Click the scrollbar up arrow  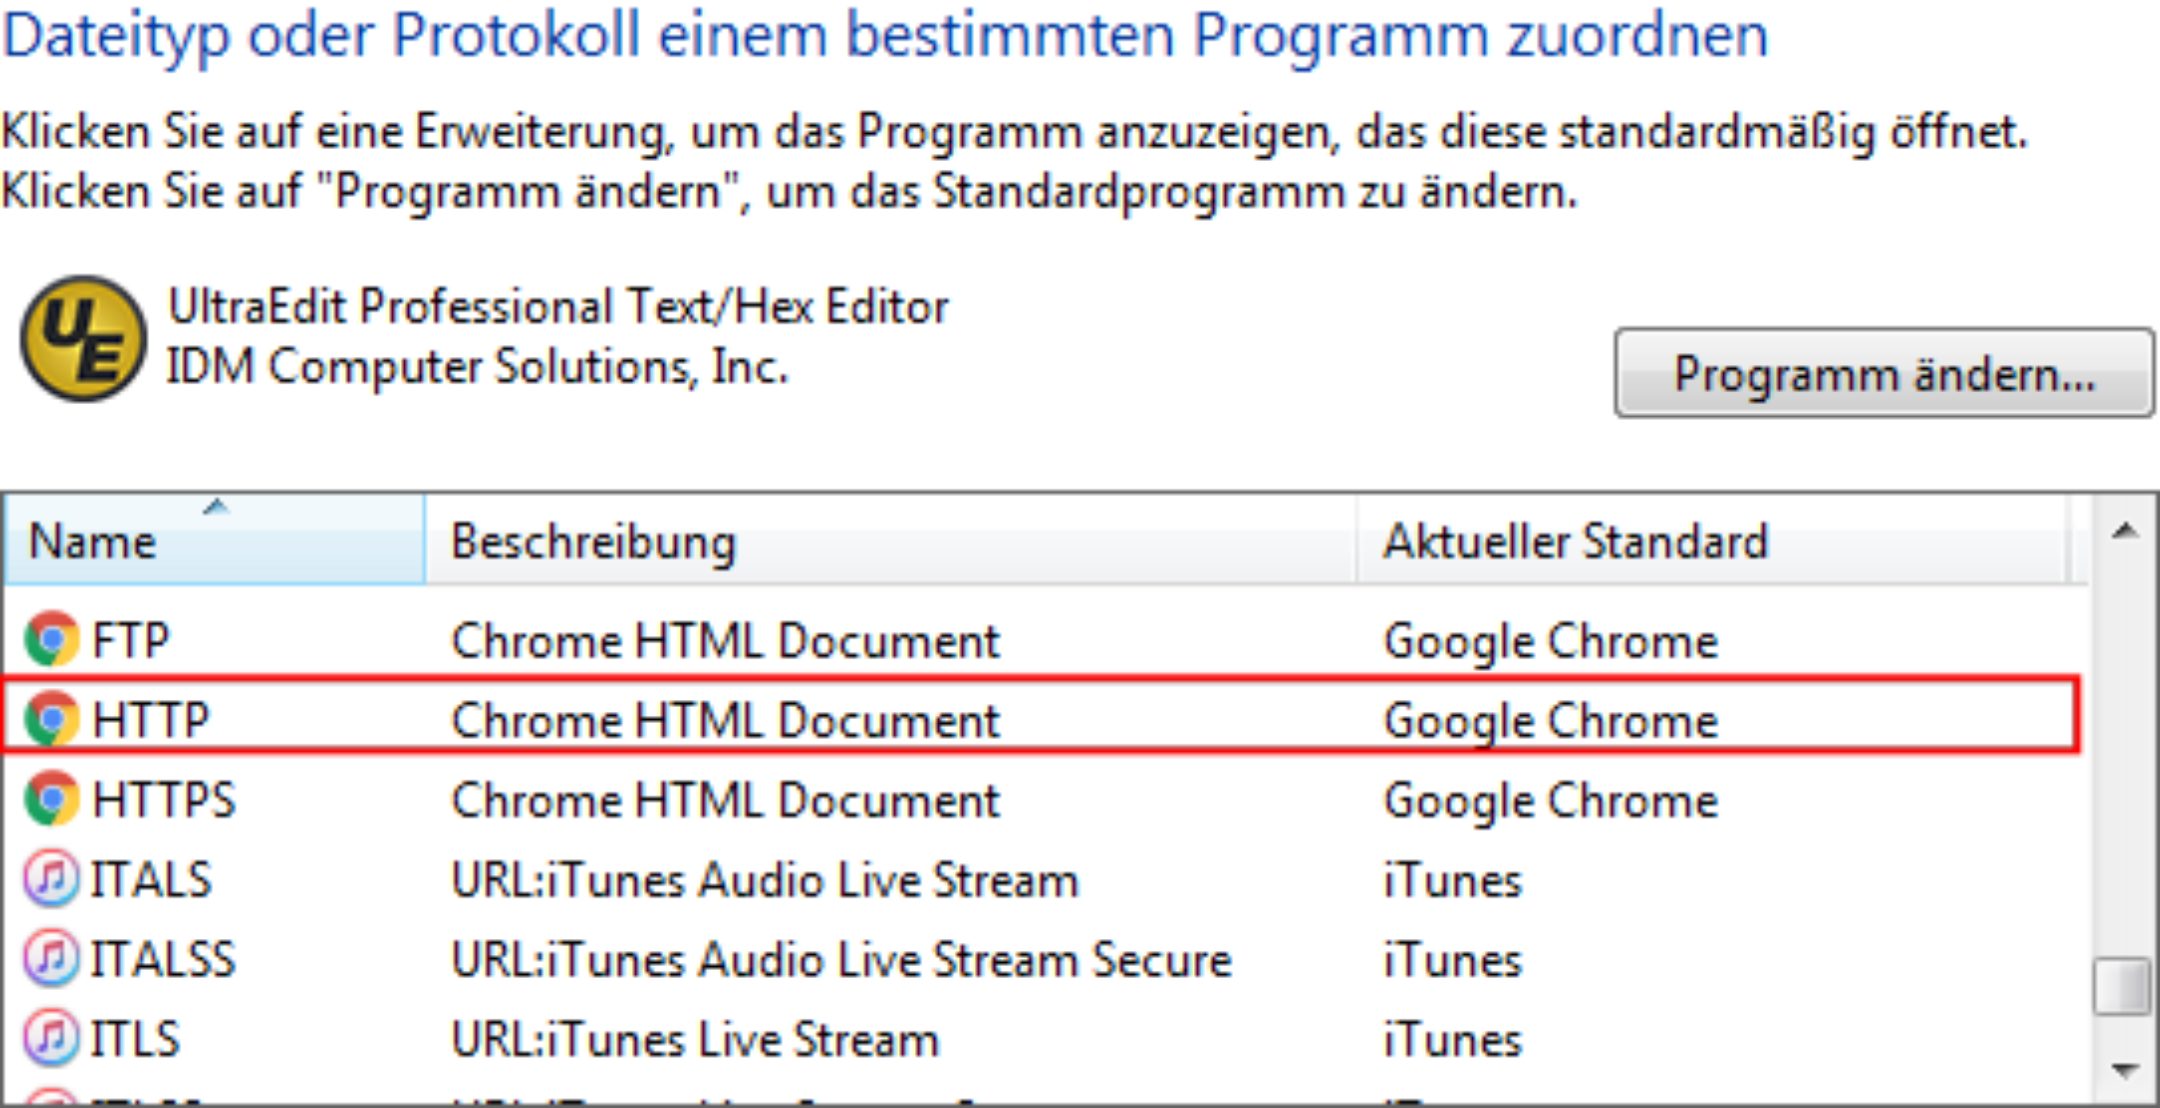pos(2124,531)
